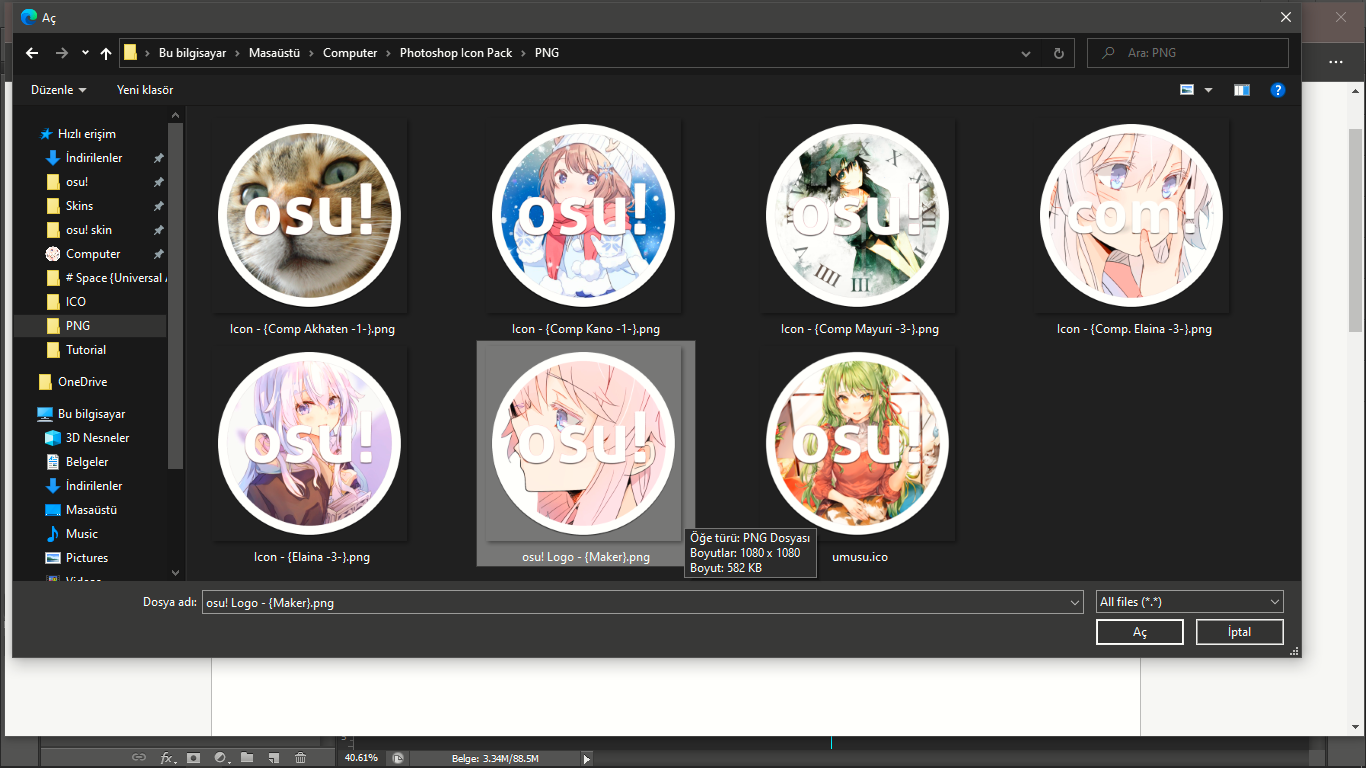Open Masaüstü in the sidebar

tap(91, 510)
